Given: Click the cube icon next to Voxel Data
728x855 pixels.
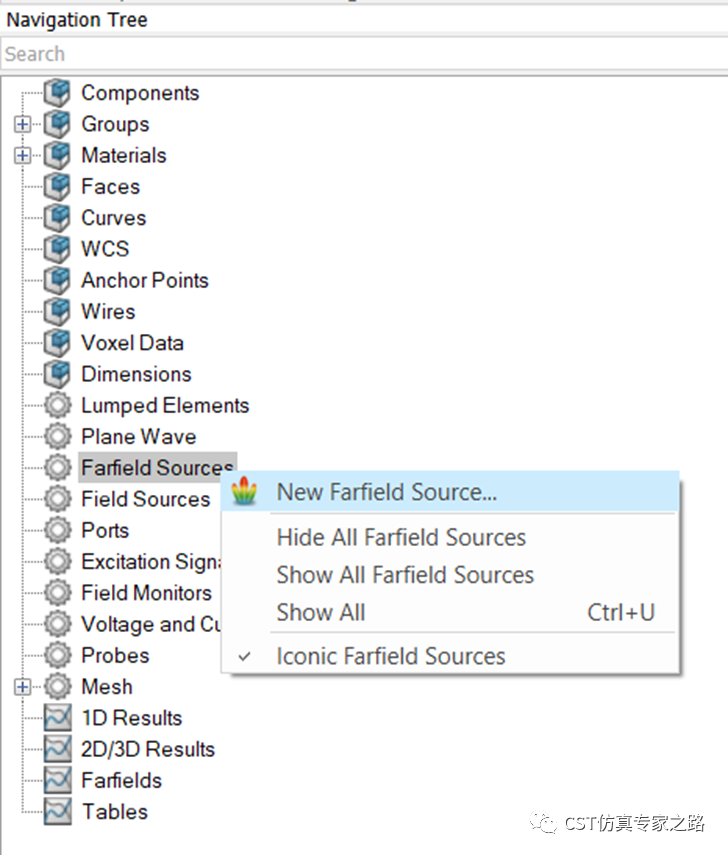Looking at the screenshot, I should 57,343.
